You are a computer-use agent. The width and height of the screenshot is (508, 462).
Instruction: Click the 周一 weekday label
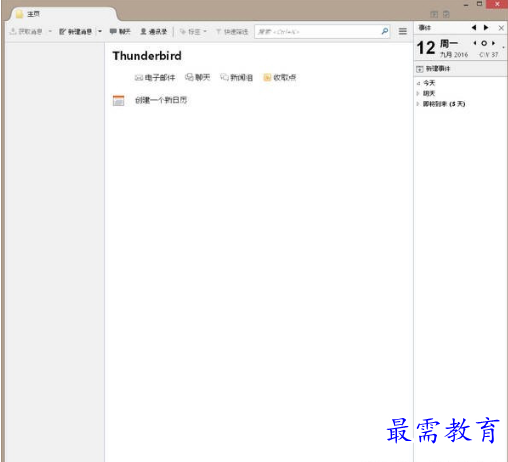(449, 43)
